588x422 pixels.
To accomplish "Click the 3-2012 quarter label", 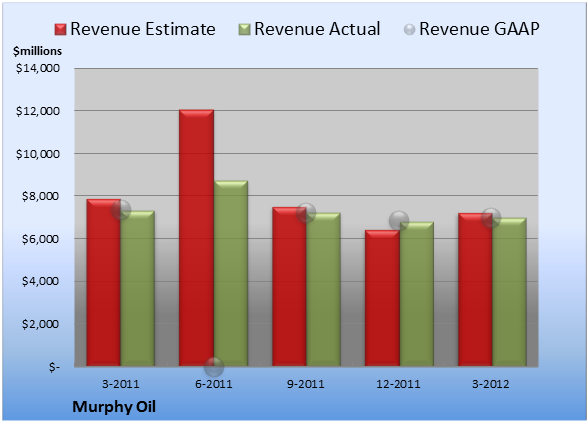I will (x=491, y=384).
